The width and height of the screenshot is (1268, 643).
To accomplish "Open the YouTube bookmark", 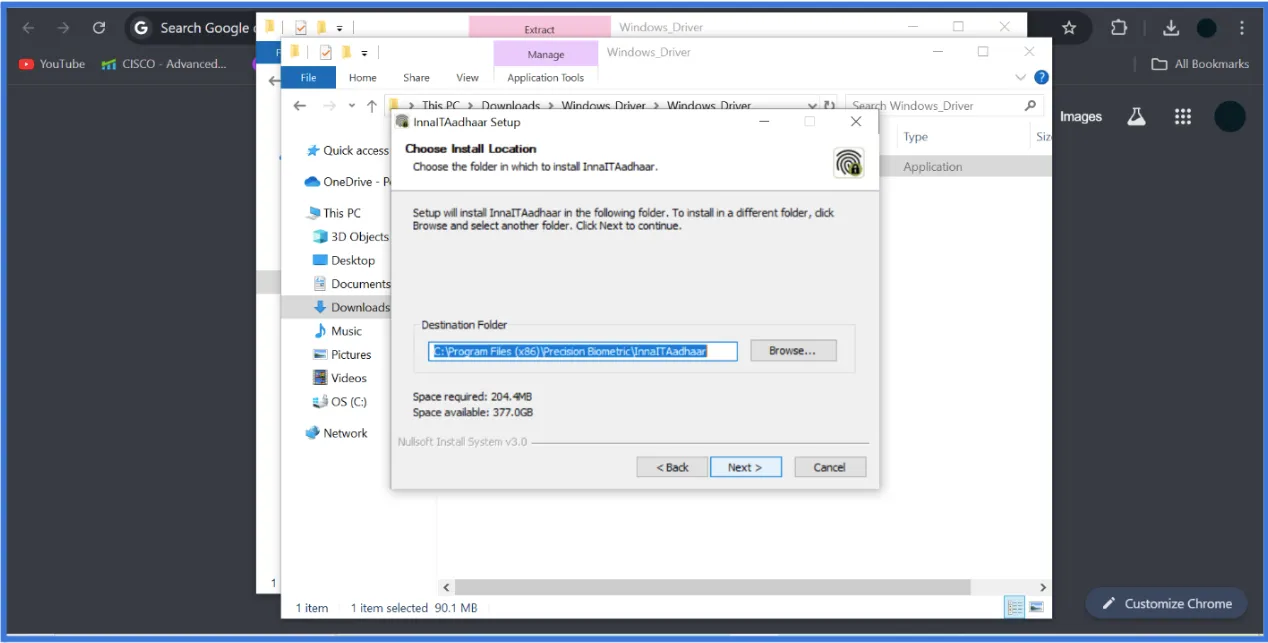I will (x=52, y=64).
